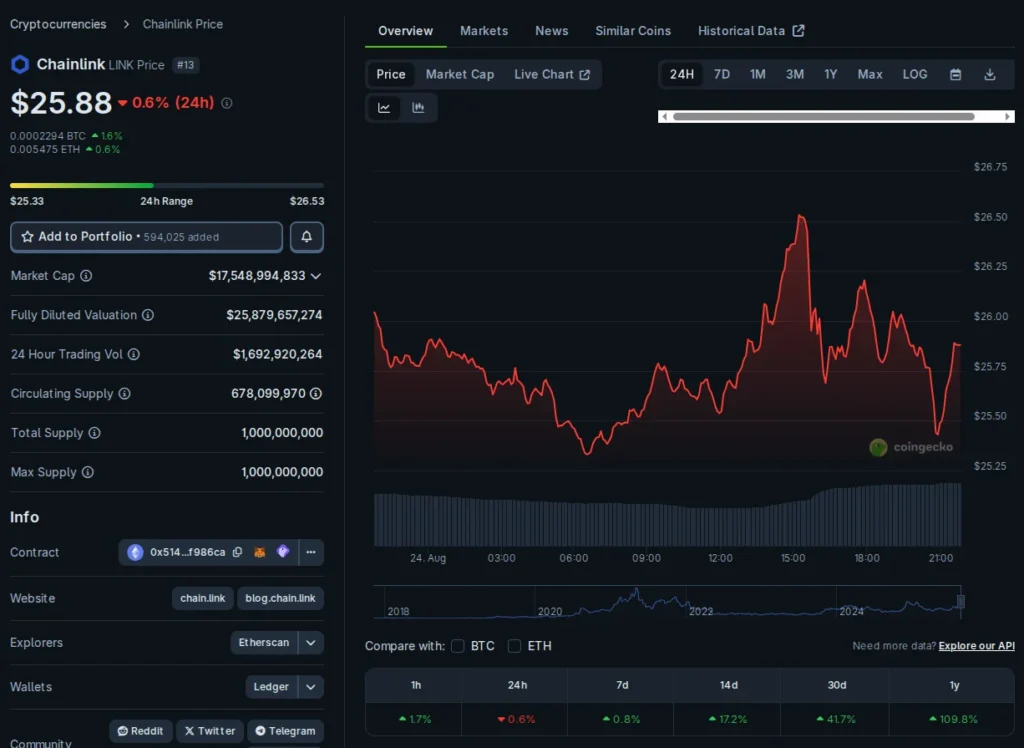Open the Markets tab
This screenshot has width=1024, height=748.
click(x=484, y=31)
